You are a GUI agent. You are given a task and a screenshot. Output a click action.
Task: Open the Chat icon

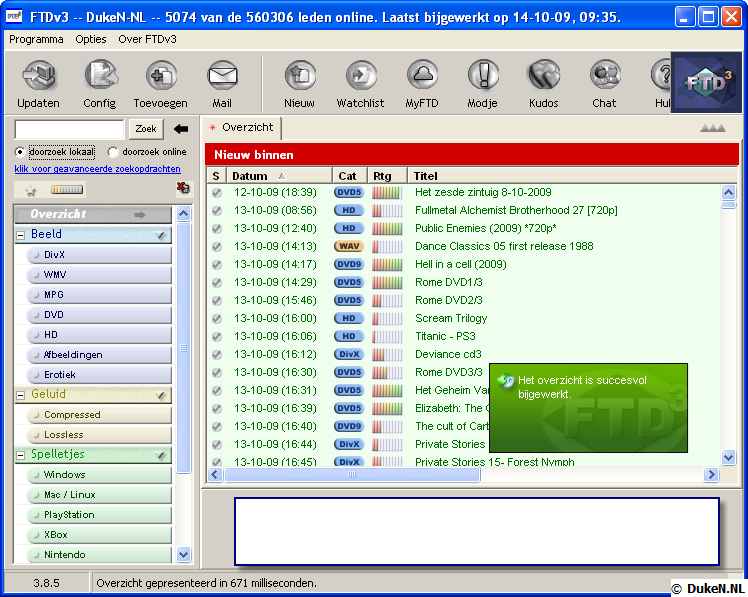coord(605,76)
